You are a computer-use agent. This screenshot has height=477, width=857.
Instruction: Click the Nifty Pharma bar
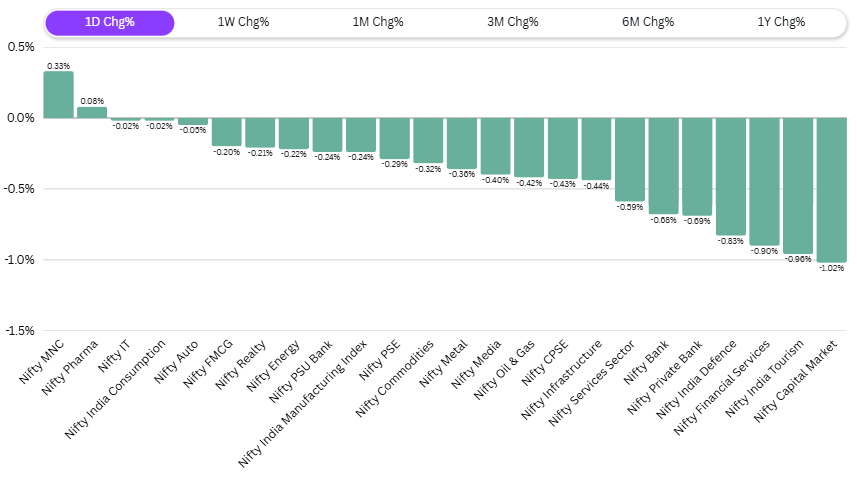point(92,112)
